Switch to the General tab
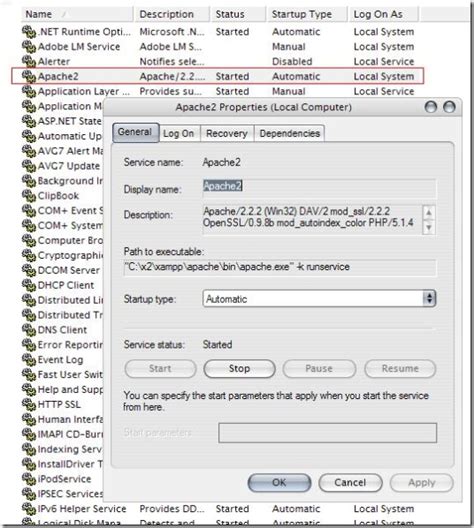This screenshot has height=528, width=474. point(135,132)
